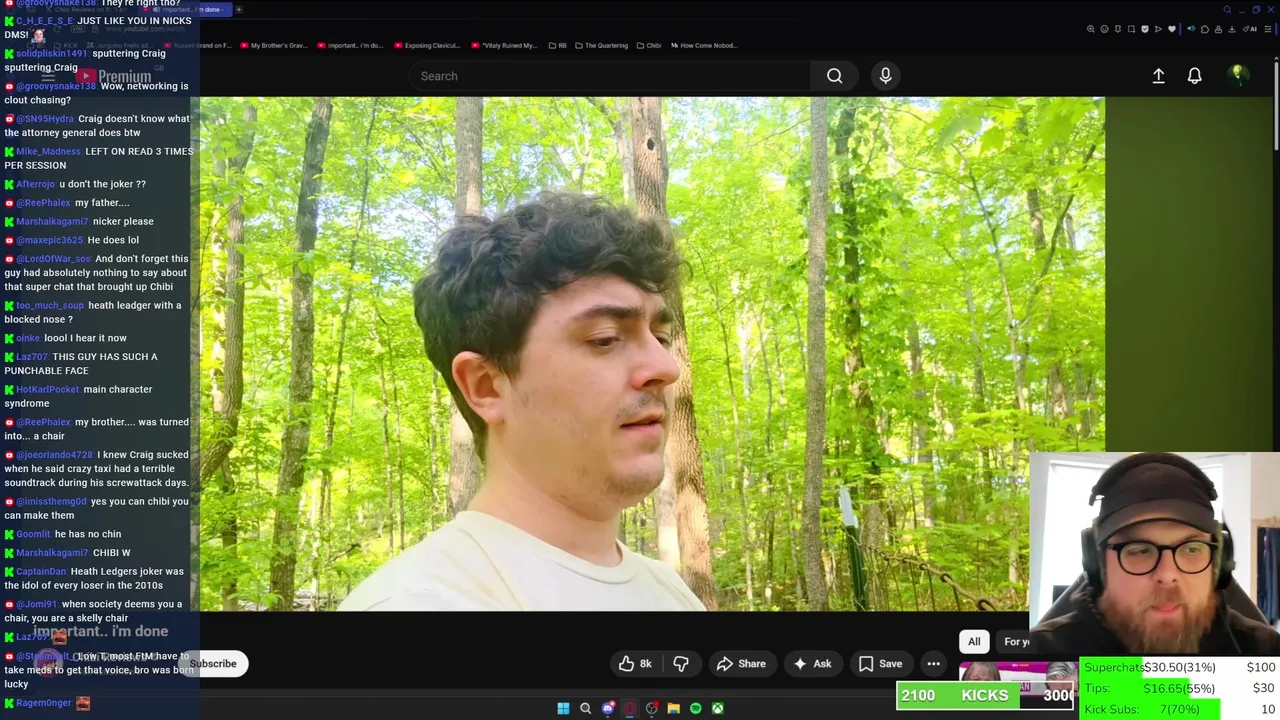Open Windows taskbar search
This screenshot has width=1280, height=720.
585,708
